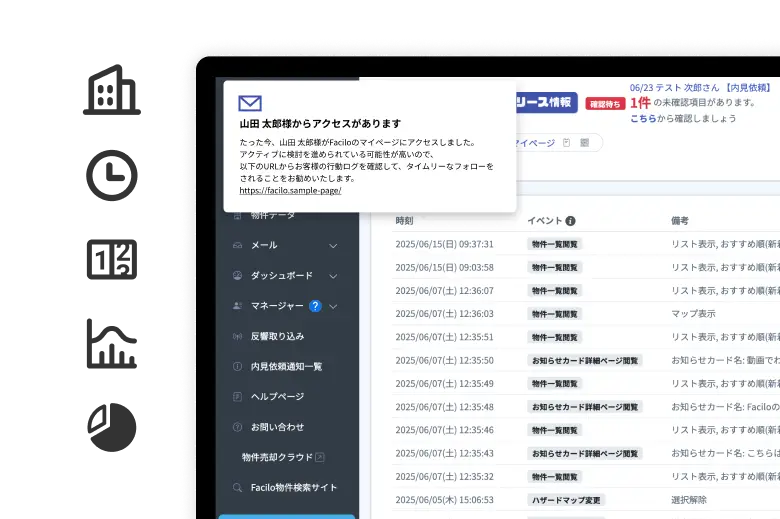Expand the メール sidebar section chevron

[x=333, y=245]
